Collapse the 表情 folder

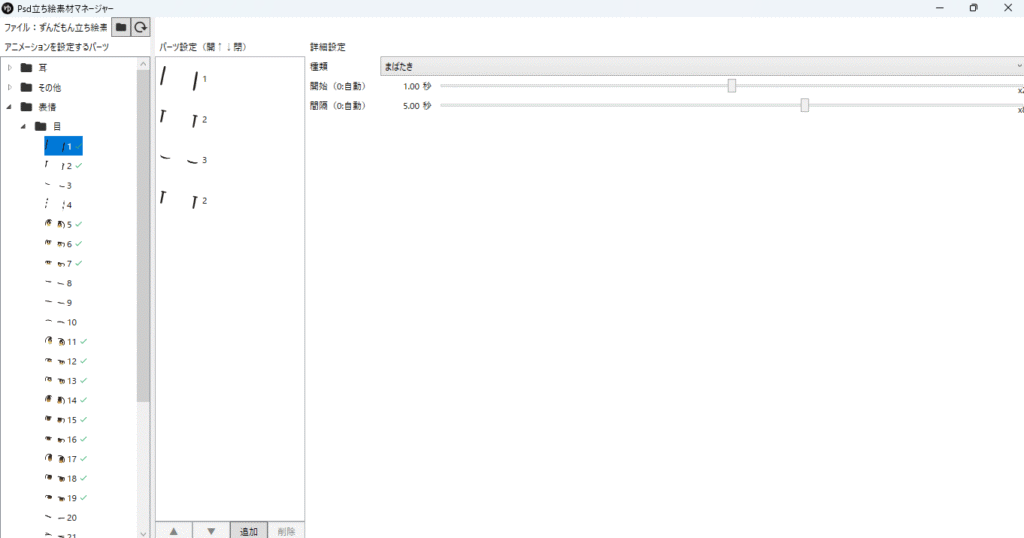point(11,107)
